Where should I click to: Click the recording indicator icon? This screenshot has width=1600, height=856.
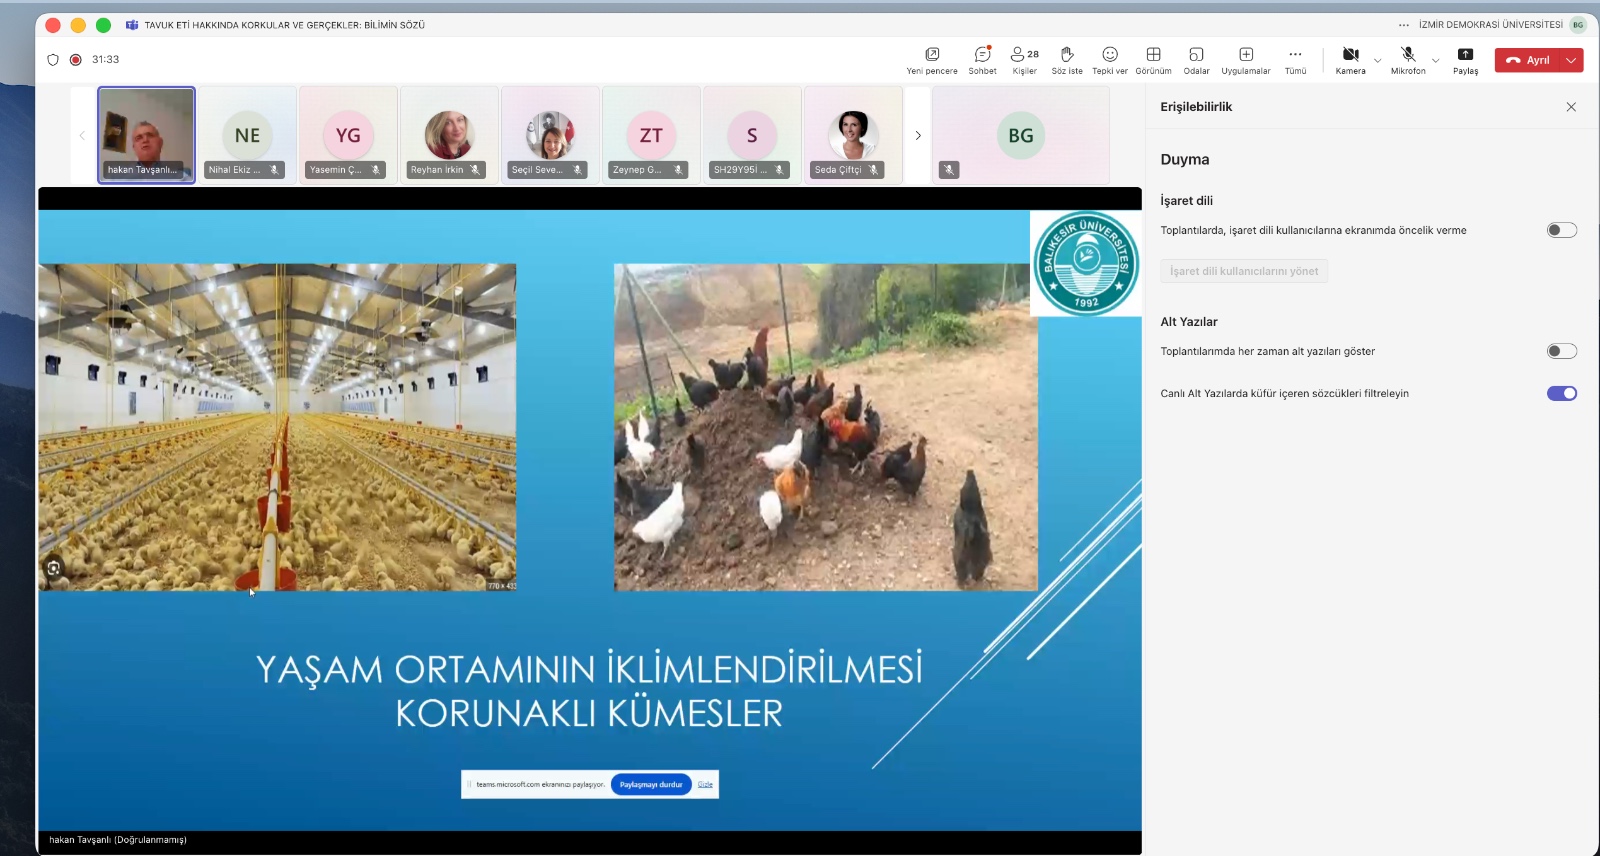tap(75, 60)
